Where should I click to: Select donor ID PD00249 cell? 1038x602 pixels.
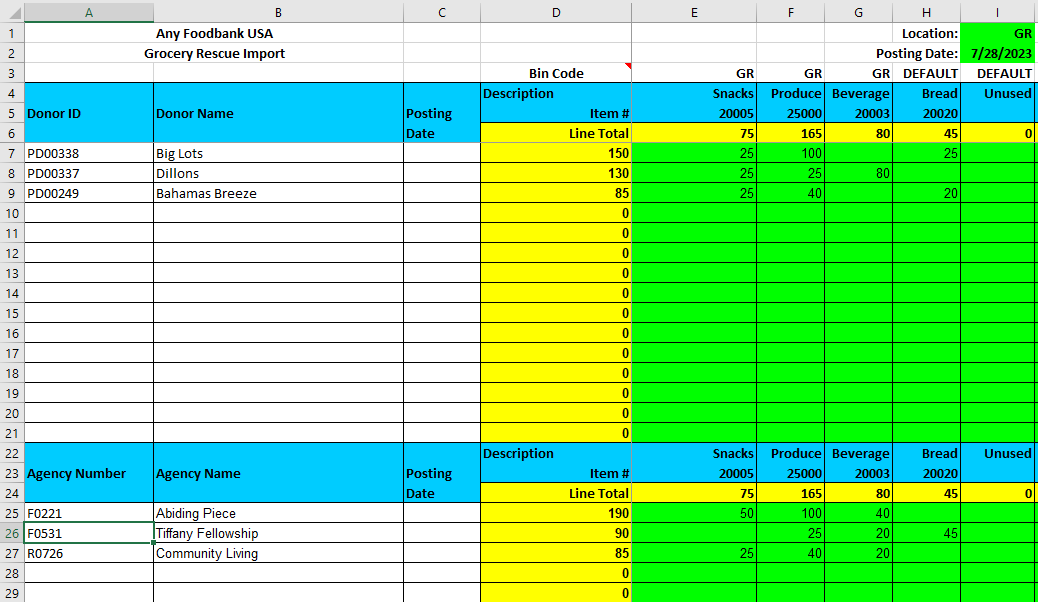coord(88,193)
